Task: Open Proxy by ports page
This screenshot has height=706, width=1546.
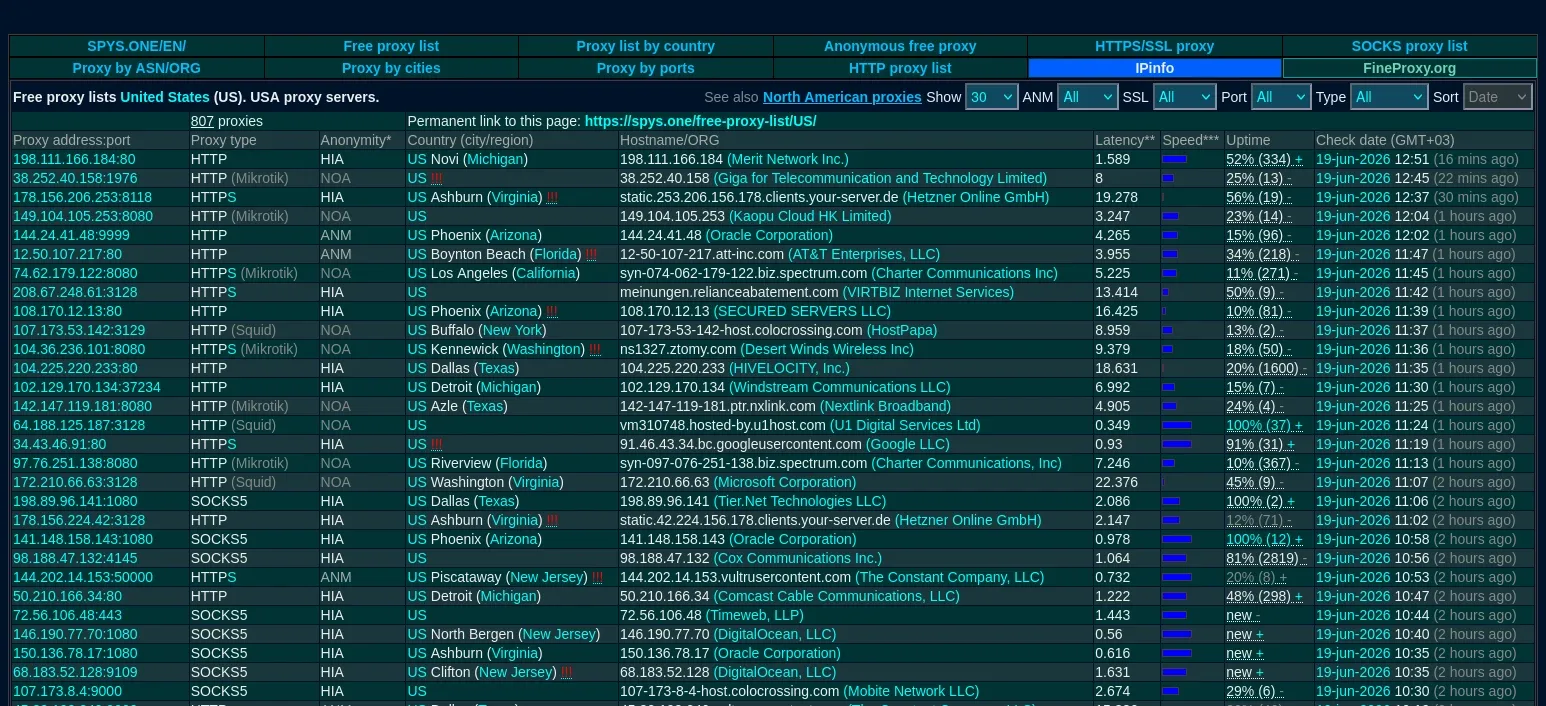Action: point(646,68)
